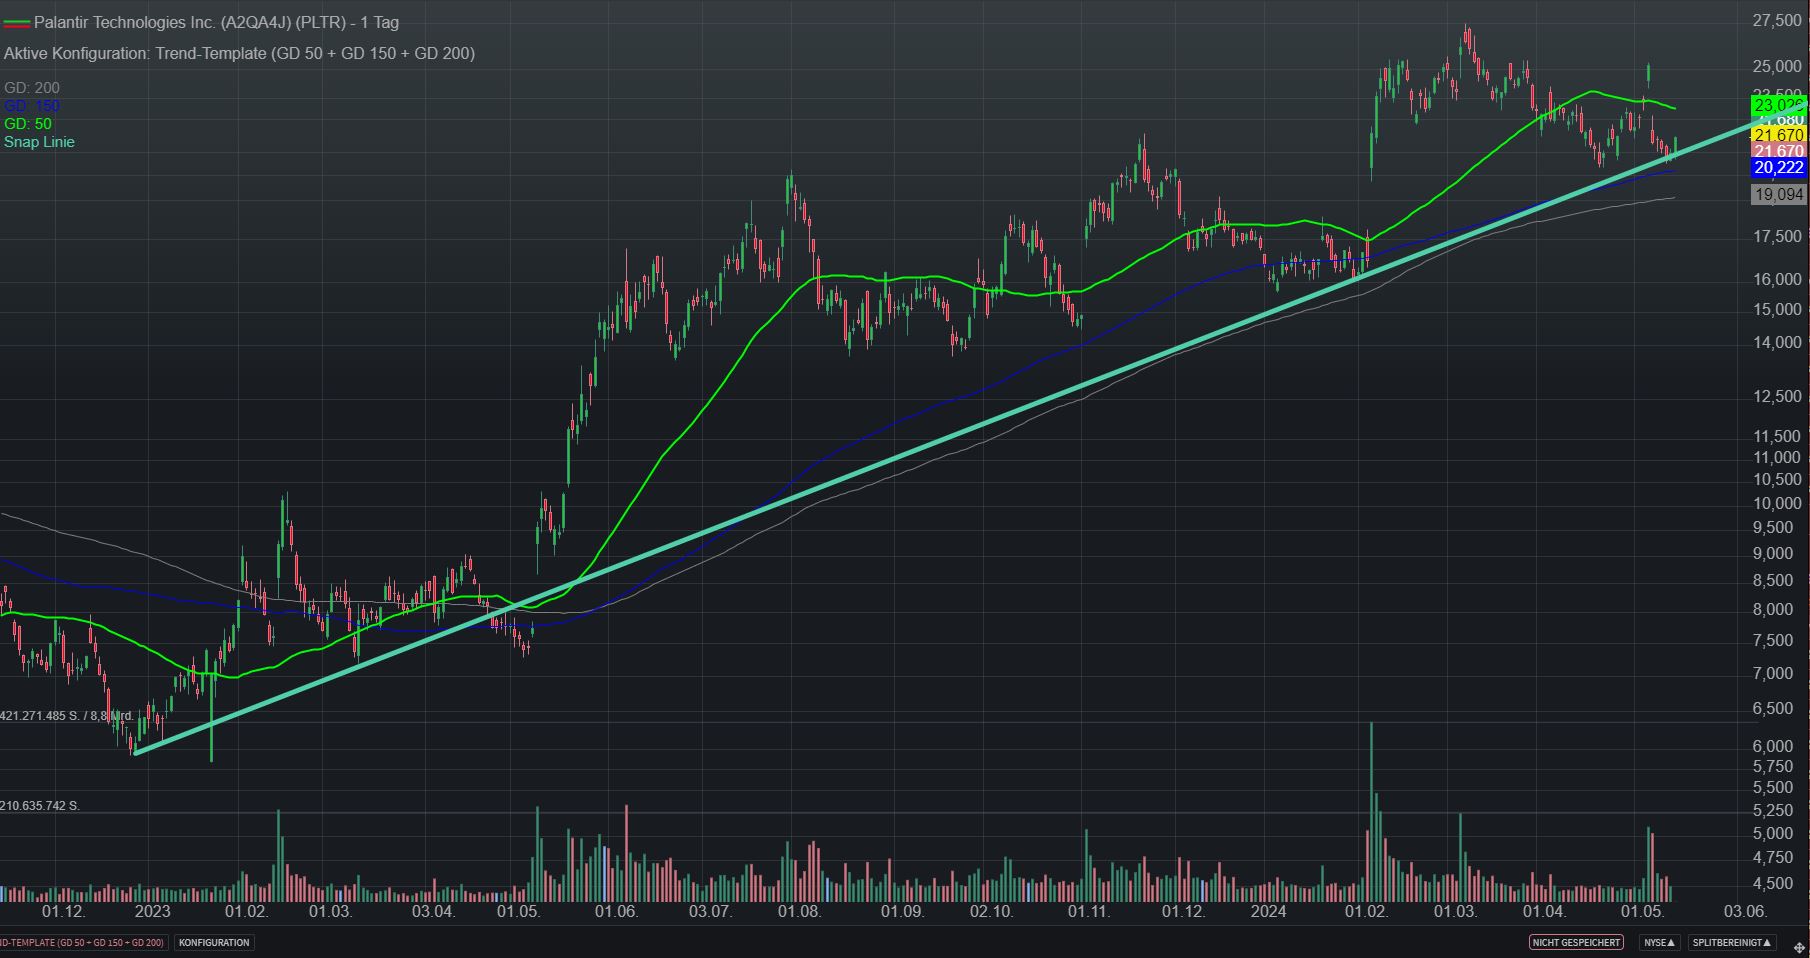Click the 210.635.742 S. volume label
Screen dimensions: 1810x958
(x=40, y=805)
